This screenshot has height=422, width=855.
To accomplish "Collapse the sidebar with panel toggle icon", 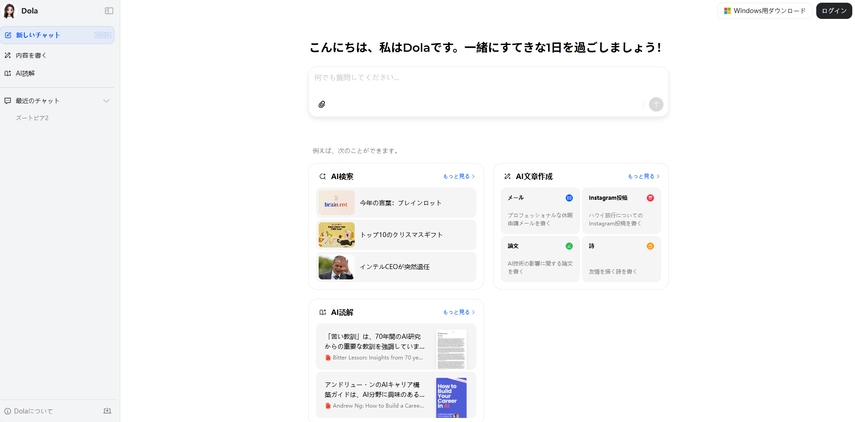I will [x=109, y=11].
